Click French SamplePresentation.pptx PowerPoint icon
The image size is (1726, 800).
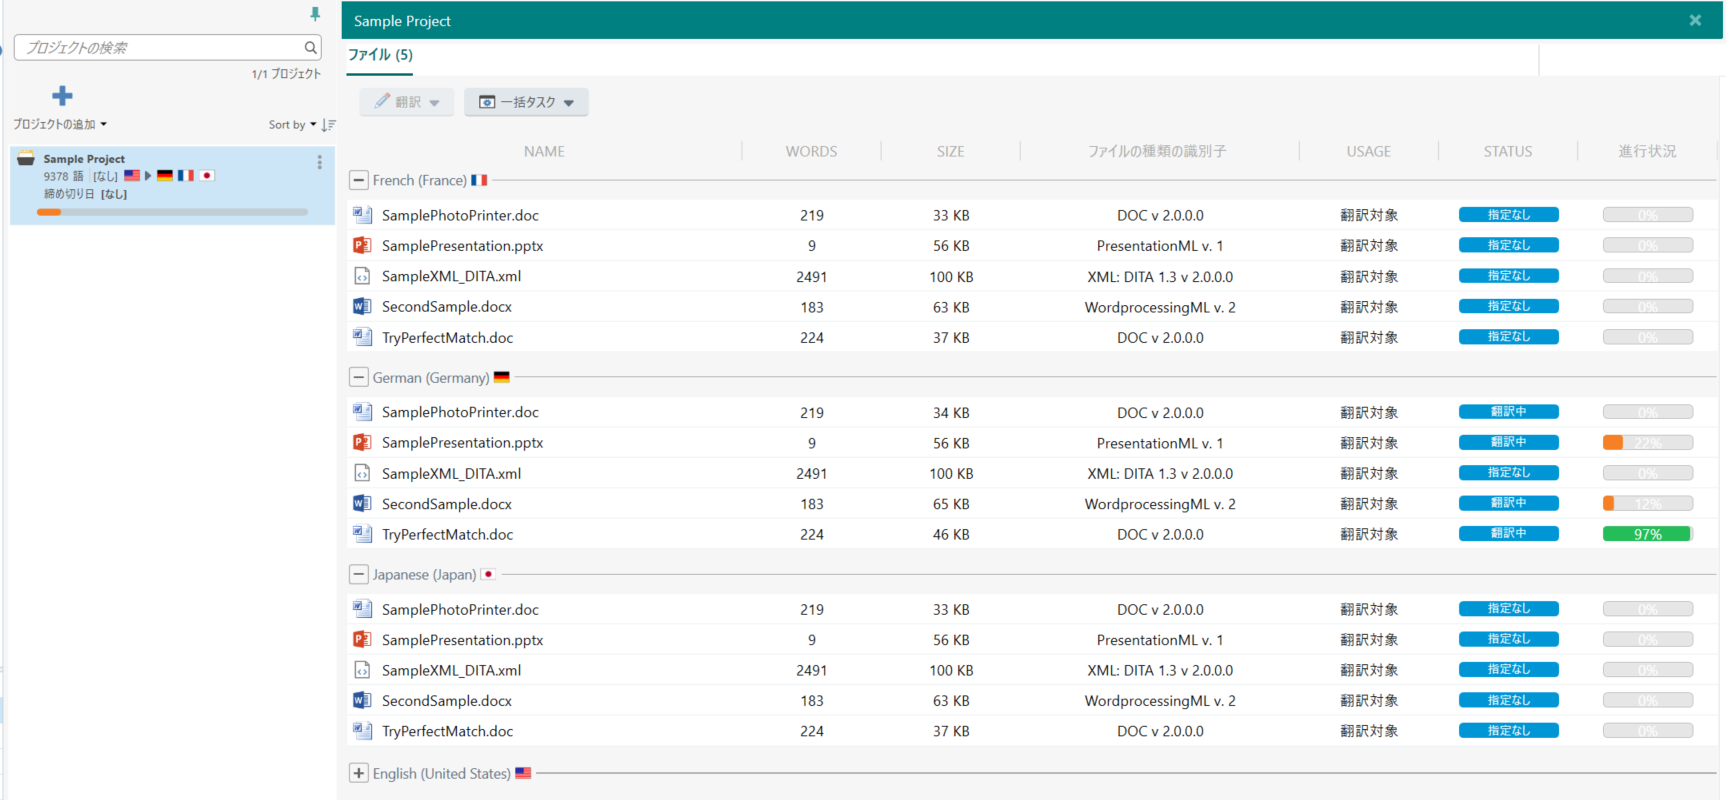click(x=362, y=245)
